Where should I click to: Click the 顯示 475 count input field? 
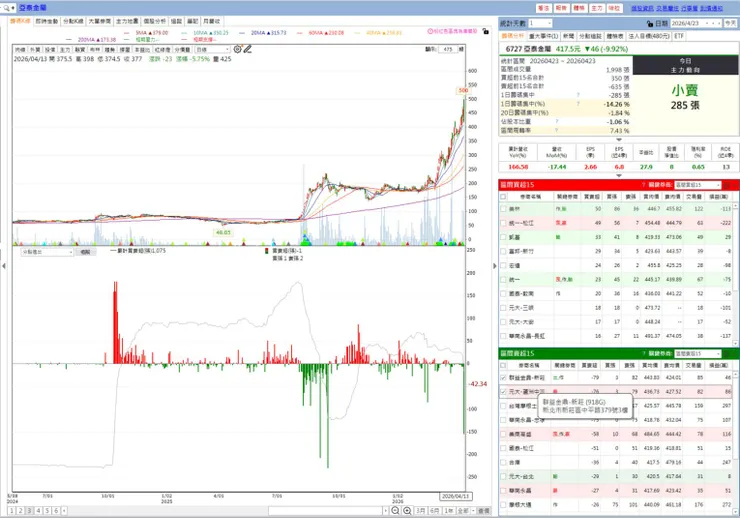tap(448, 49)
